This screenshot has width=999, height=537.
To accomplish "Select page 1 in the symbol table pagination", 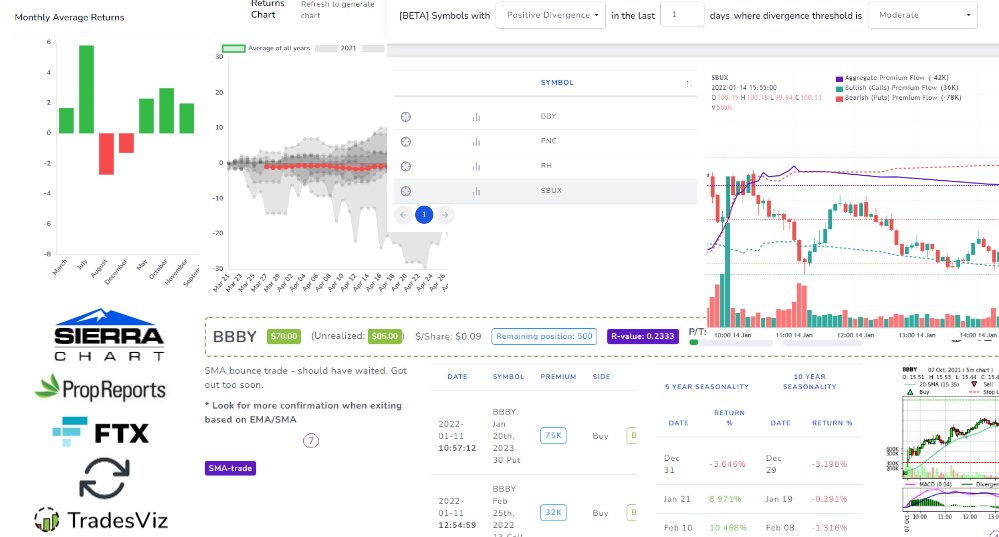I will pos(424,215).
